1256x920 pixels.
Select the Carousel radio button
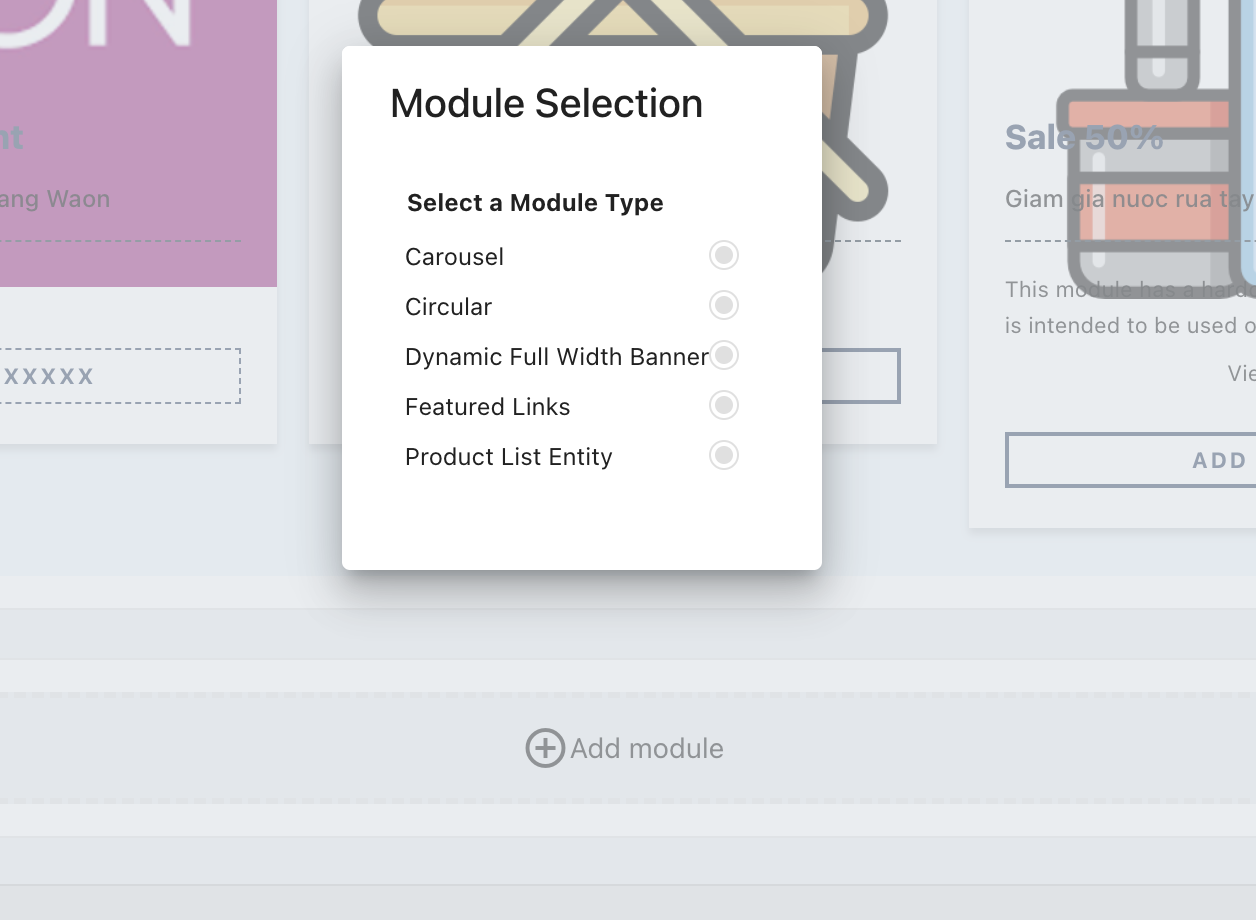(x=724, y=255)
